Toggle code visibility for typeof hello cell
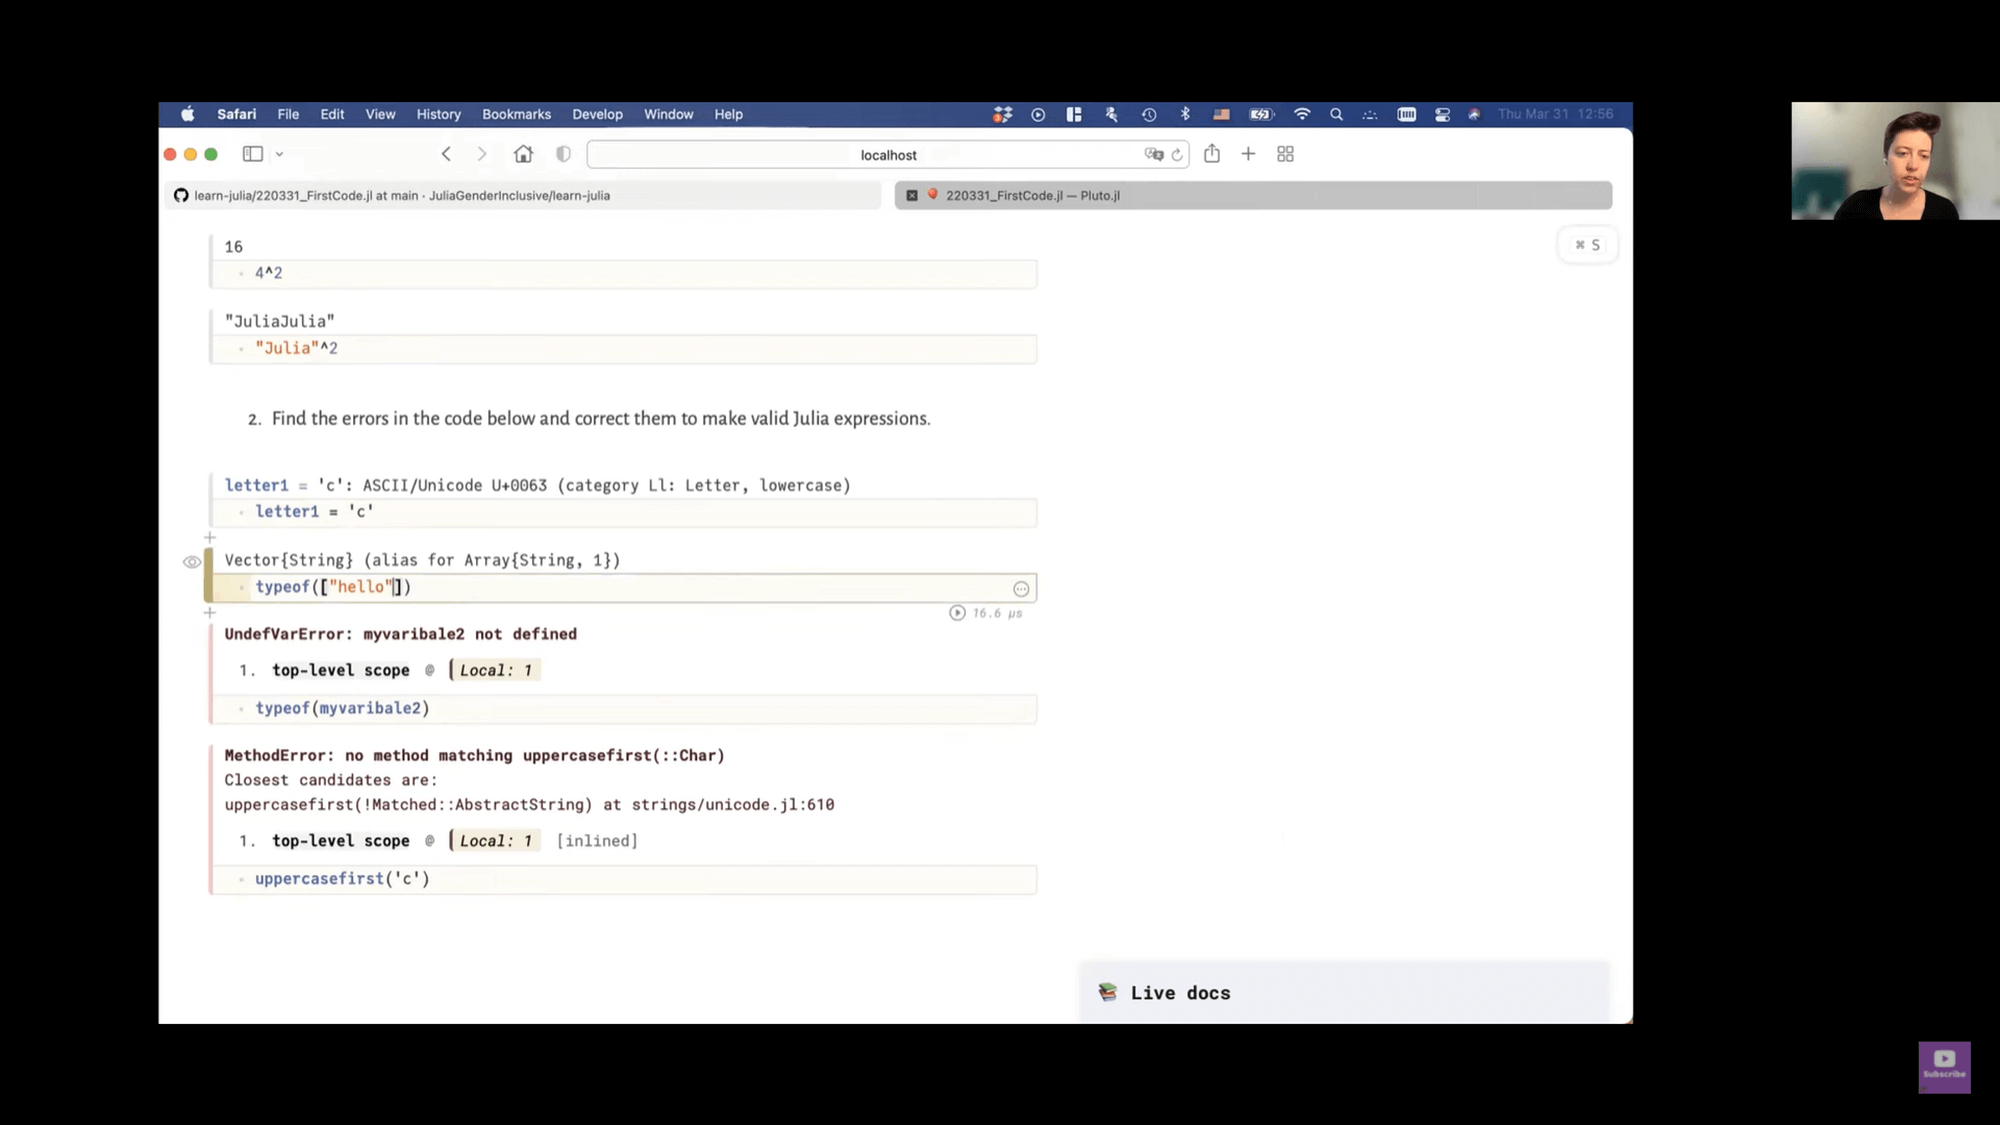This screenshot has width=2000, height=1125. click(x=192, y=562)
